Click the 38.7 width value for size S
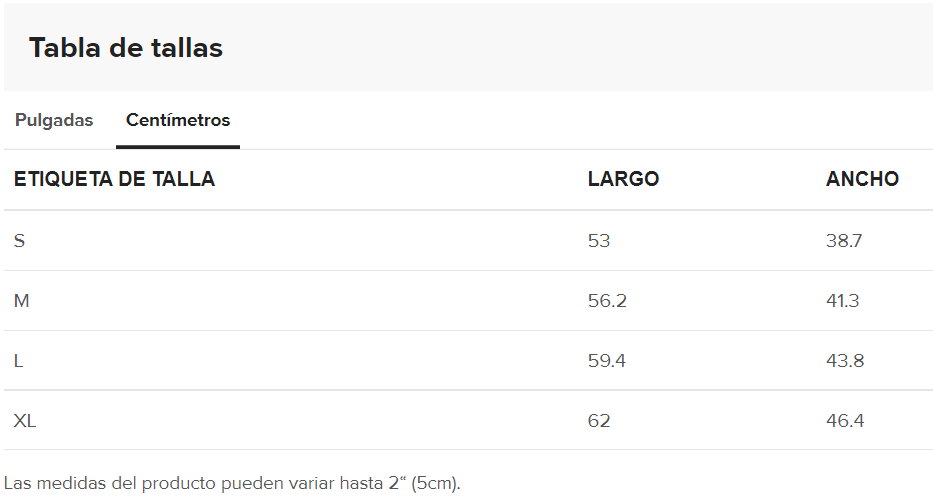Viewport: 933px width, 496px height. 844,241
